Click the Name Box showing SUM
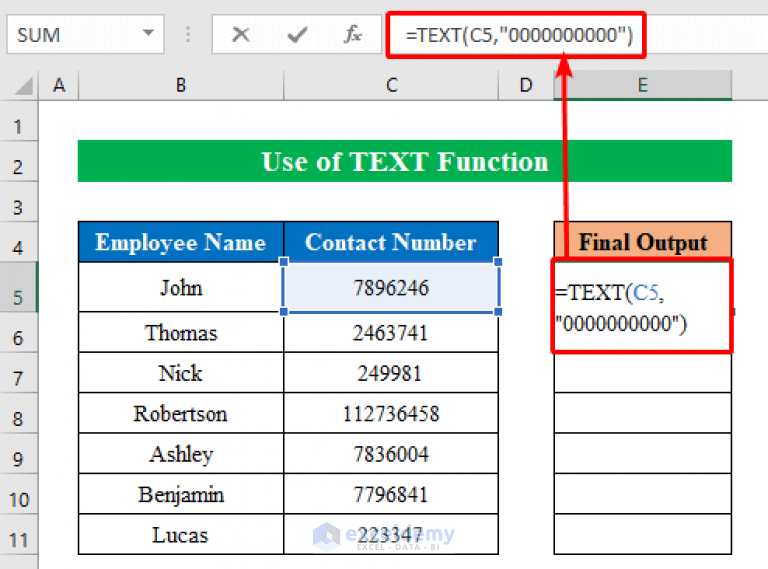 pyautogui.click(x=85, y=34)
